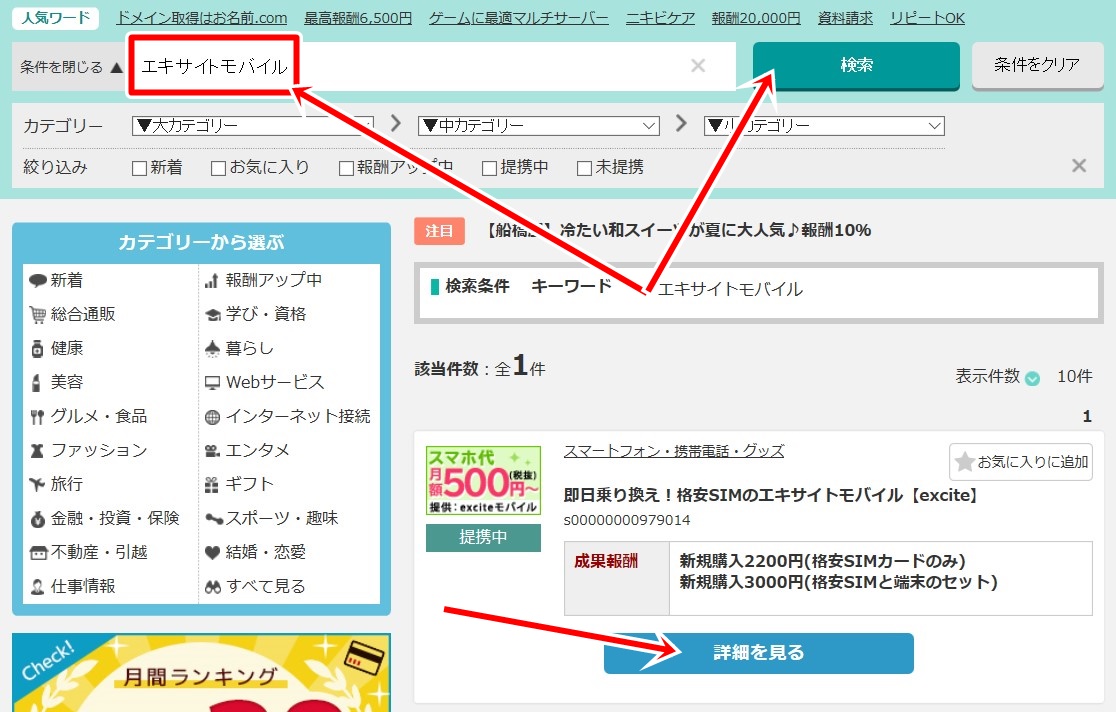Viewport: 1116px width, 712px height.
Task: Select 結婚・恋愛 heart icon
Action: [x=256, y=553]
